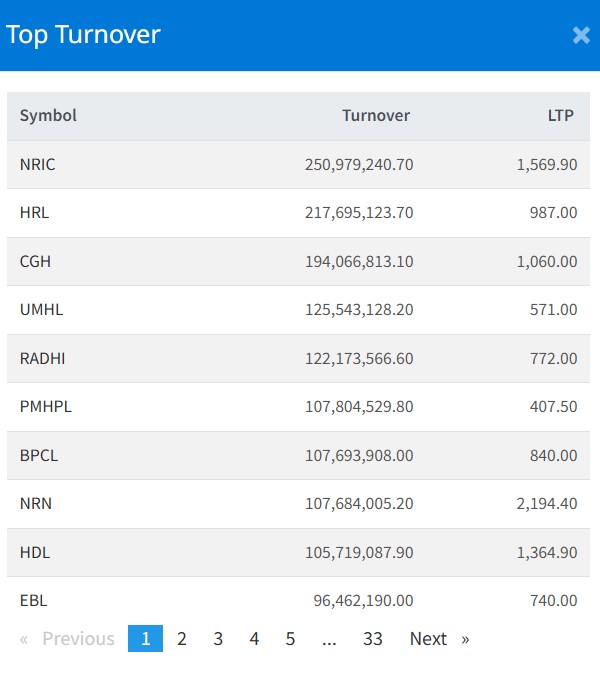
Task: Select the HRL symbol
Action: tap(34, 213)
